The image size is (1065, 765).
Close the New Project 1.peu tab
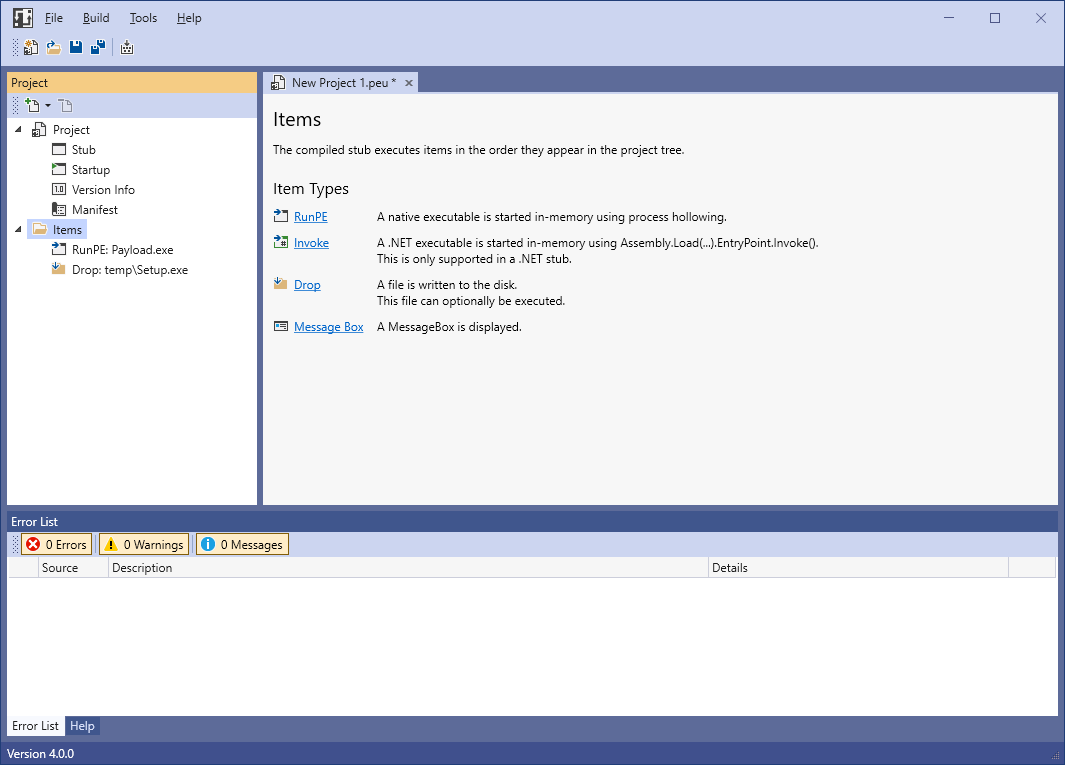tap(409, 83)
